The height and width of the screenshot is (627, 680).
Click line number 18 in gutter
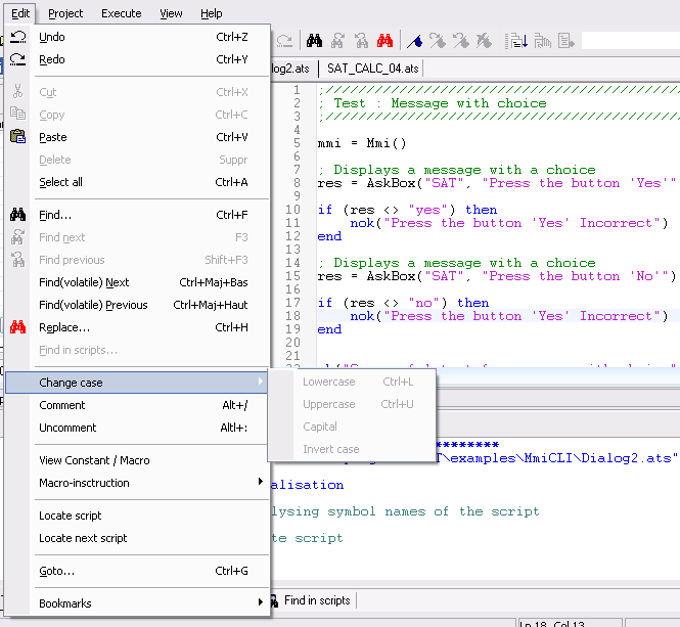[293, 316]
